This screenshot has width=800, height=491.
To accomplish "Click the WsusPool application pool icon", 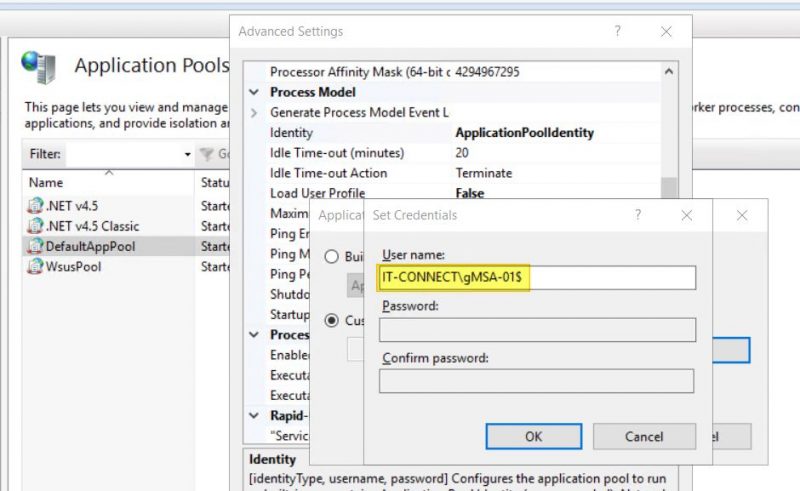I will tap(36, 267).
